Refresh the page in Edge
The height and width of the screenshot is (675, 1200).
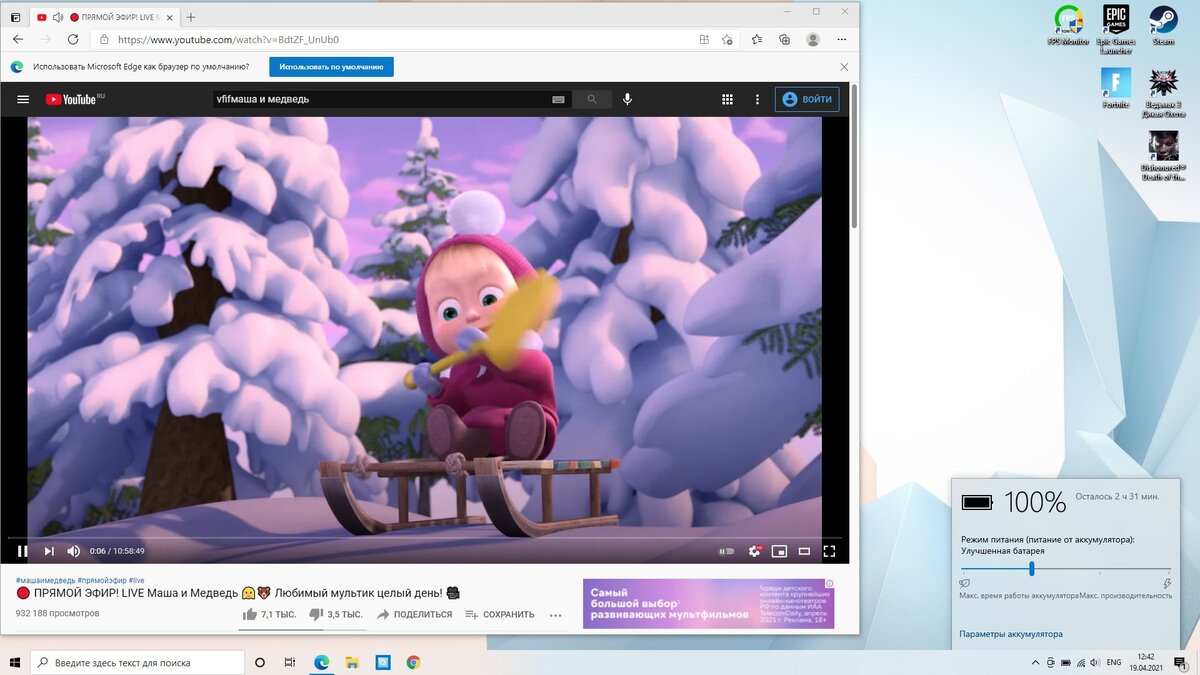tap(73, 39)
